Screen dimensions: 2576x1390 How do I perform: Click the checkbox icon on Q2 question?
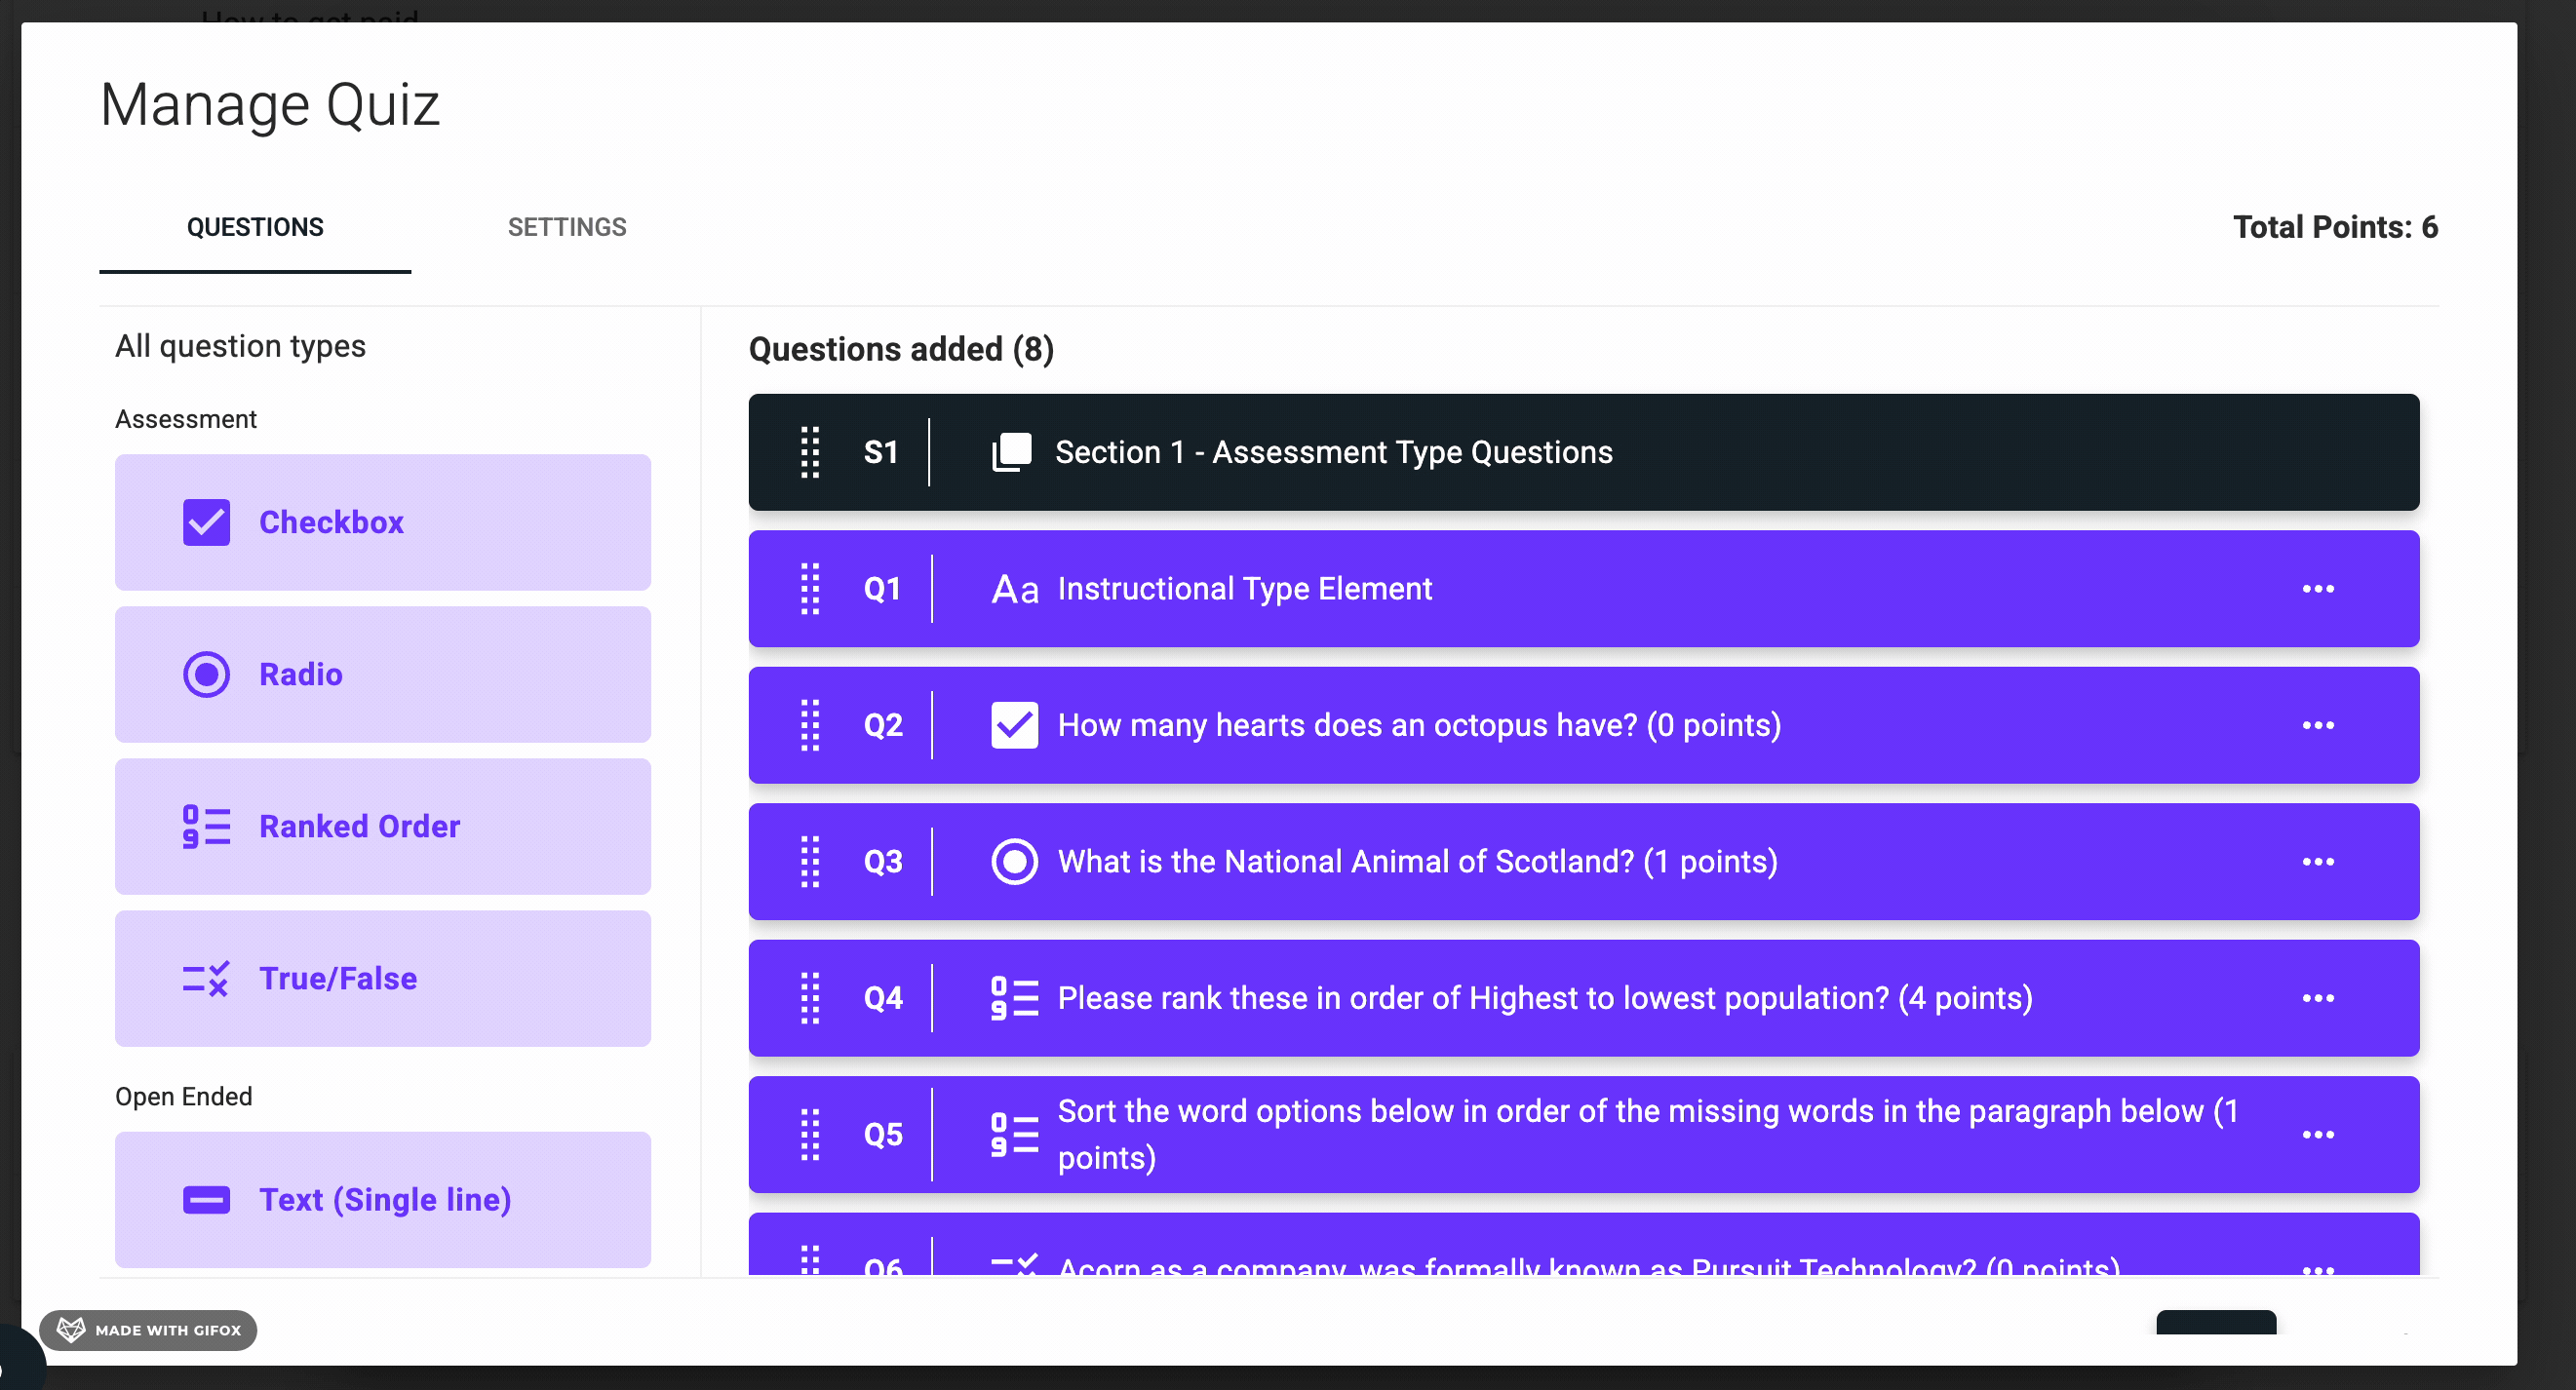point(1014,725)
